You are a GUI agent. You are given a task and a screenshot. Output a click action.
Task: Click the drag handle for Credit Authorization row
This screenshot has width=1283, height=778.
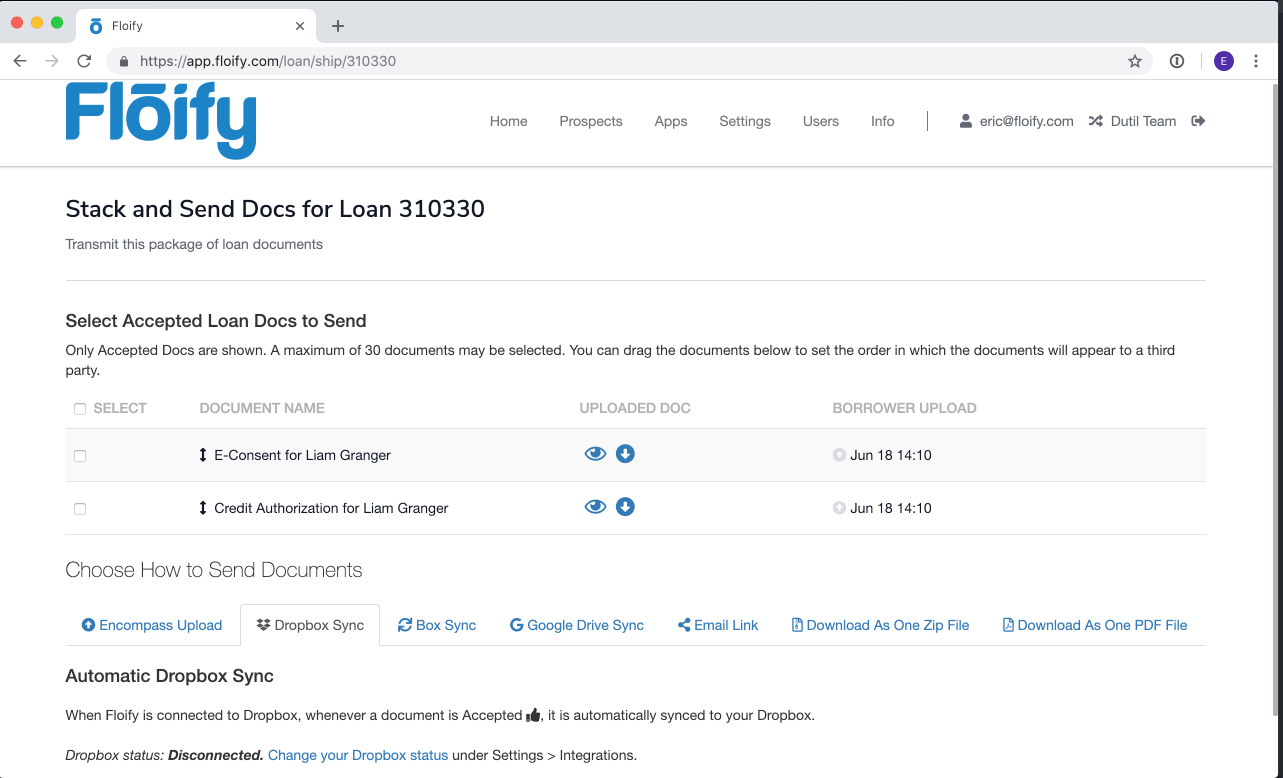click(203, 508)
